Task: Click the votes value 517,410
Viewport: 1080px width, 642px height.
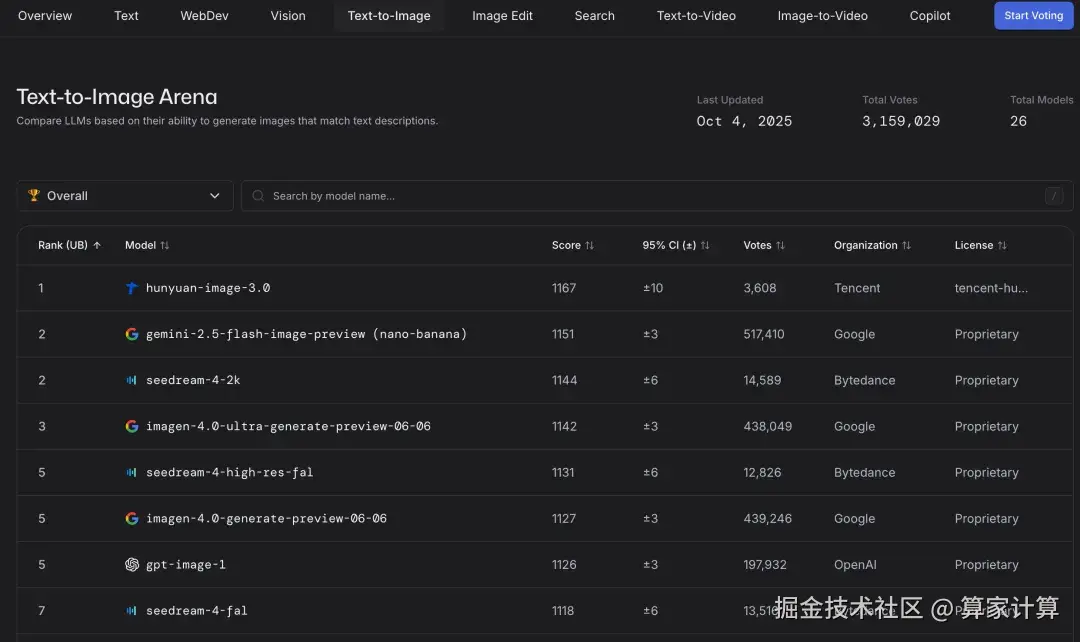Action: [764, 334]
